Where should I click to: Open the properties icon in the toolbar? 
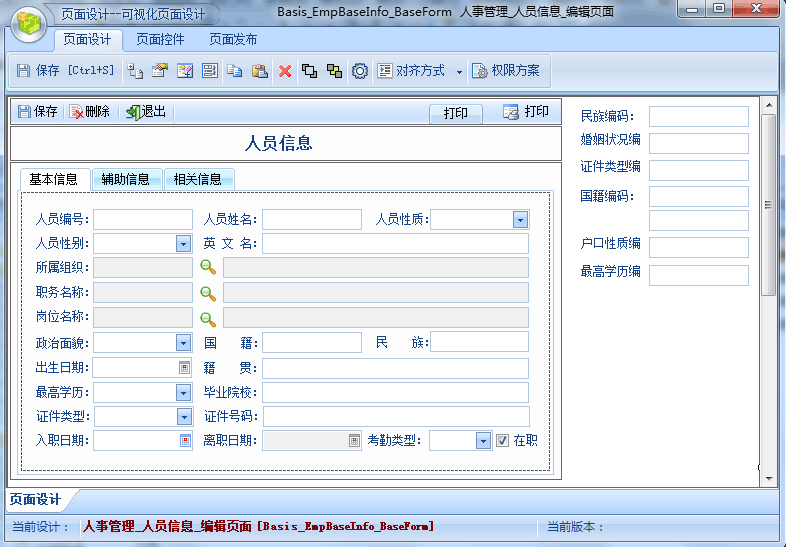click(160, 71)
